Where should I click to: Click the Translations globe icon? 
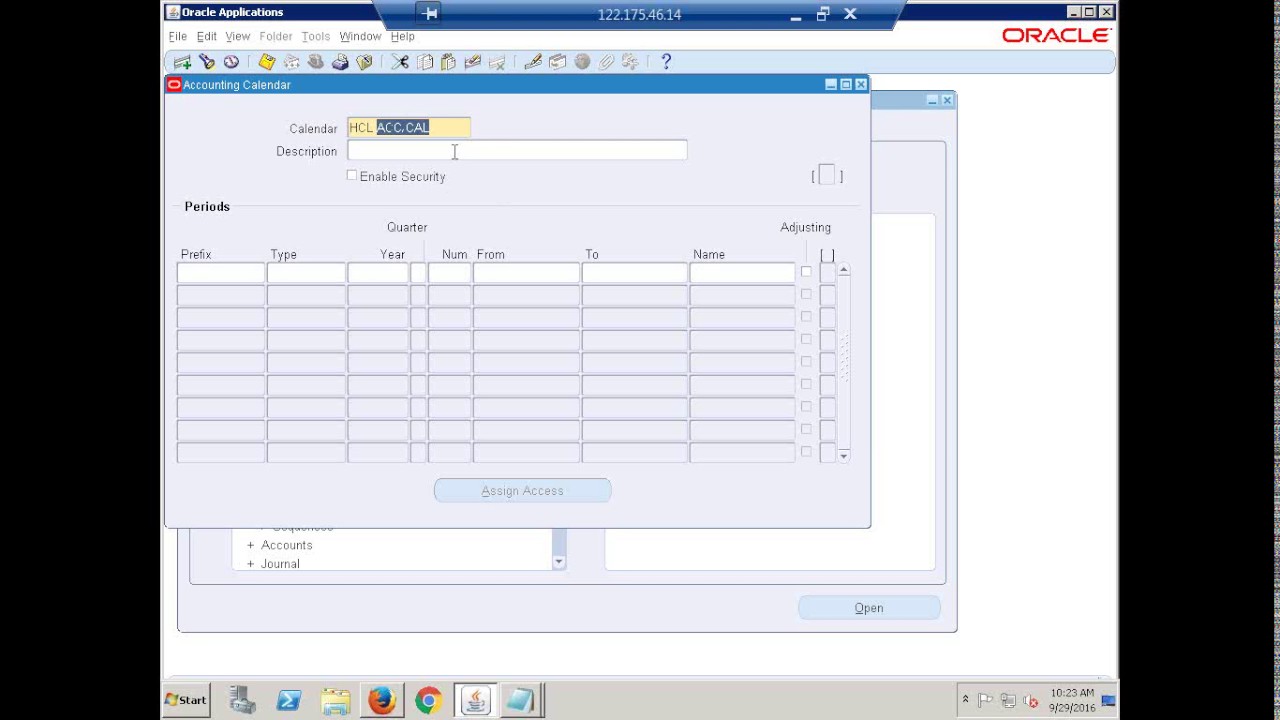coord(582,62)
